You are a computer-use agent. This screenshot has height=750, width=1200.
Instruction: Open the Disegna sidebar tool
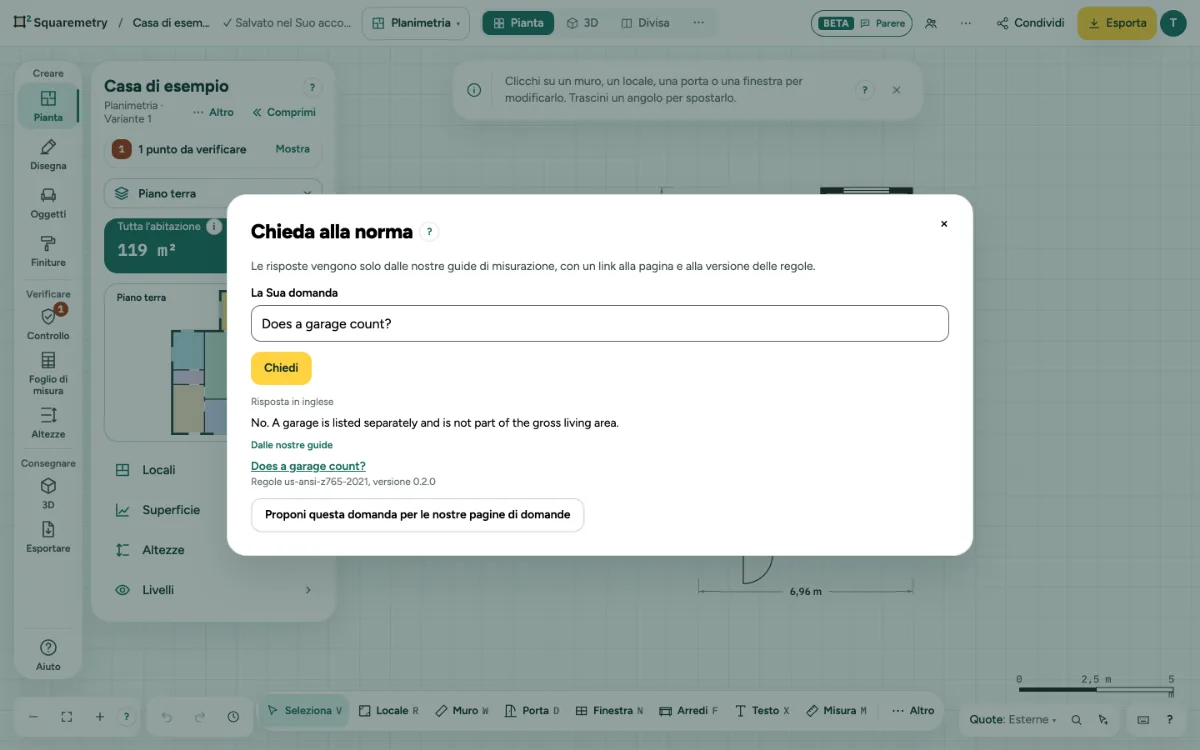point(48,155)
